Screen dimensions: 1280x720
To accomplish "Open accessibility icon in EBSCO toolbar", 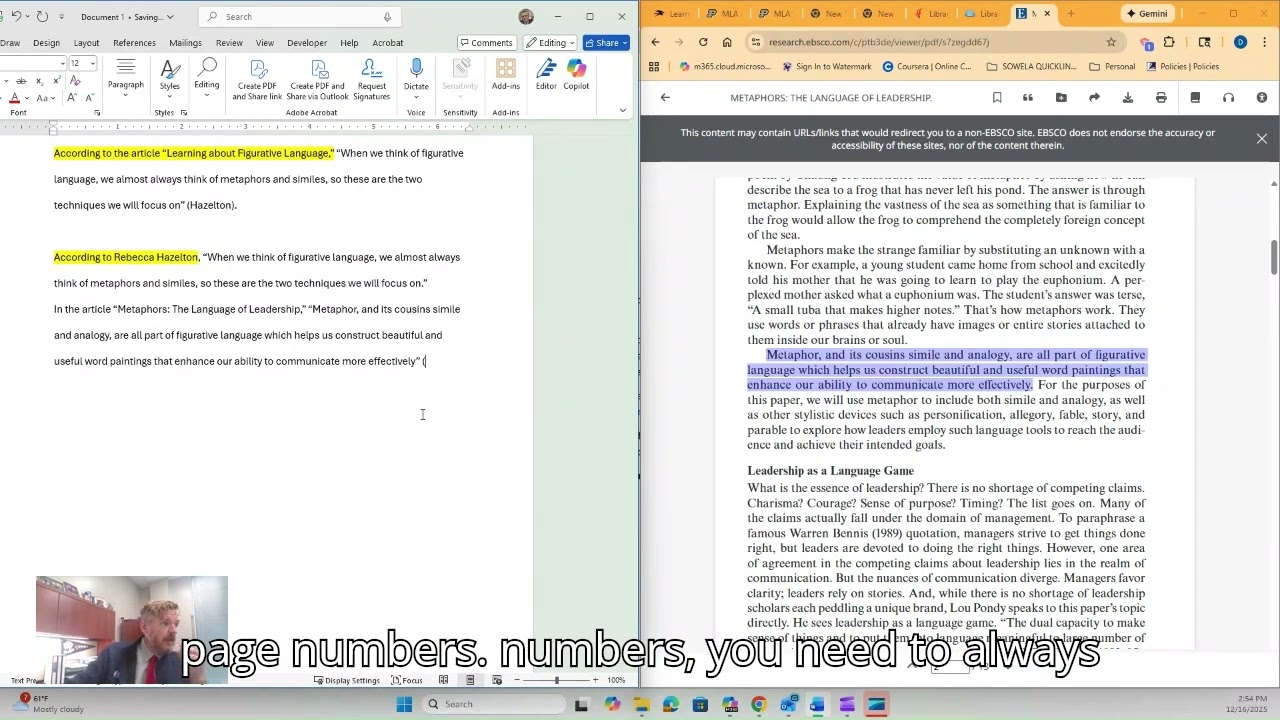I will point(1262,98).
